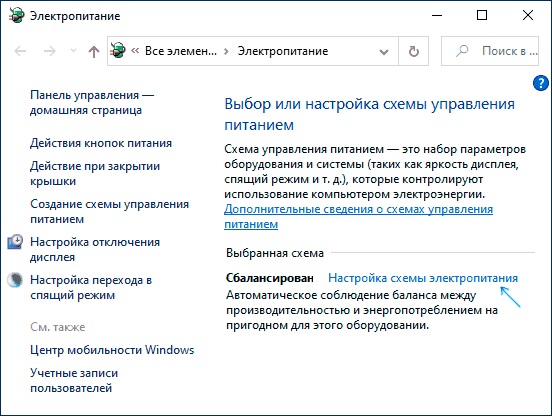Click the forward navigation arrow
This screenshot has height=416, width=552.
click(x=50, y=51)
